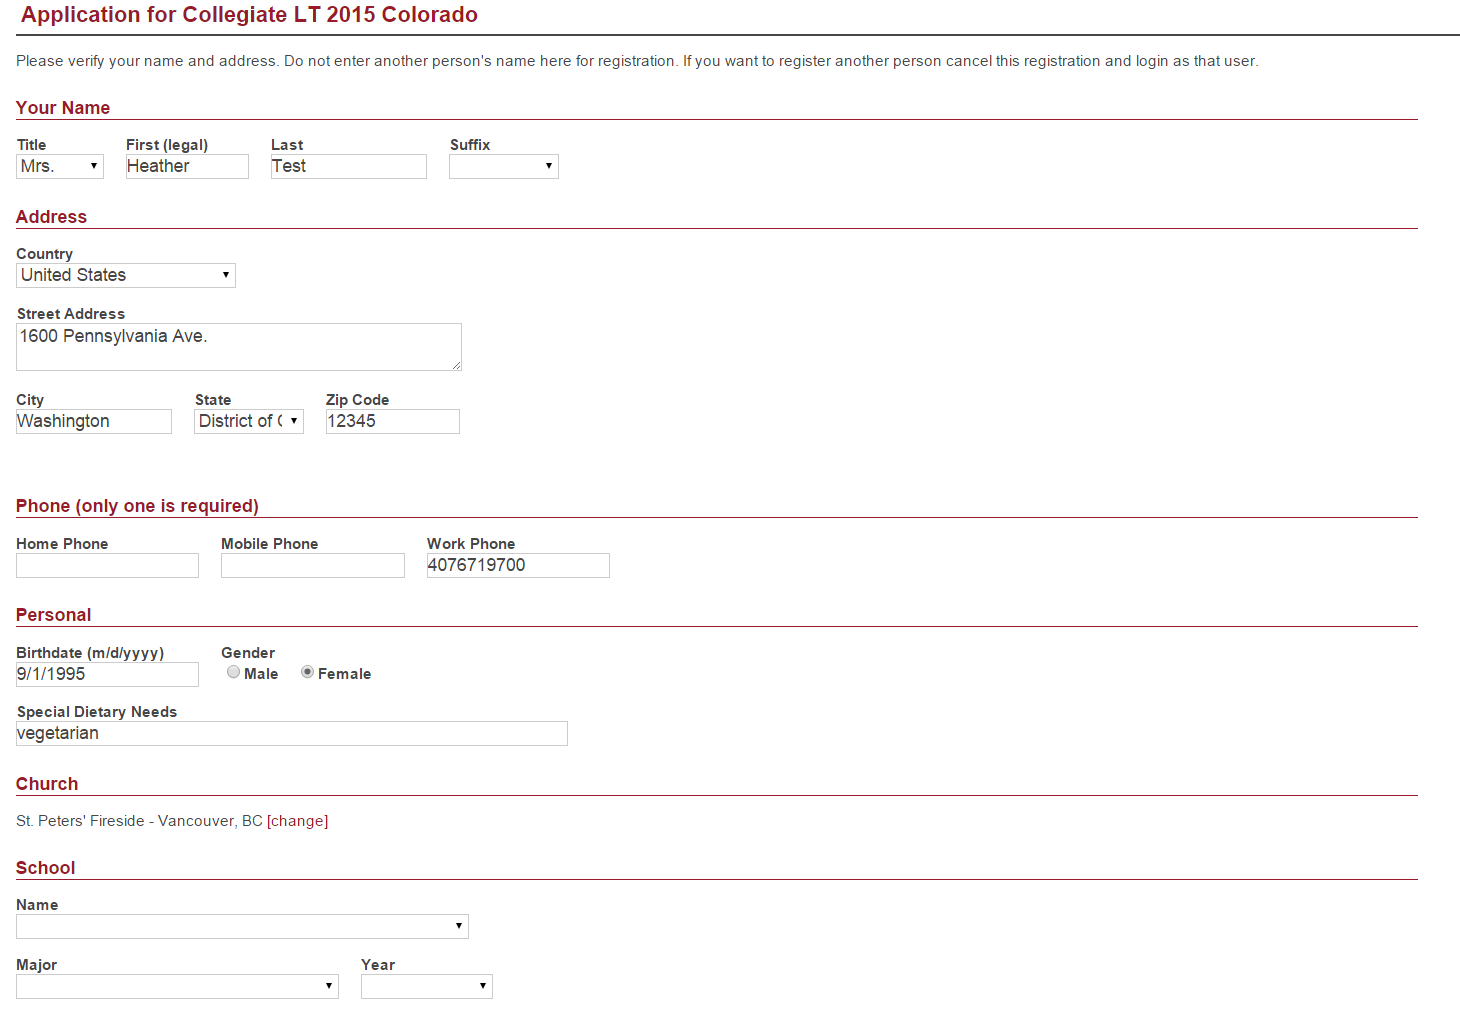Open the Year dropdown
The image size is (1460, 1011).
426,986
